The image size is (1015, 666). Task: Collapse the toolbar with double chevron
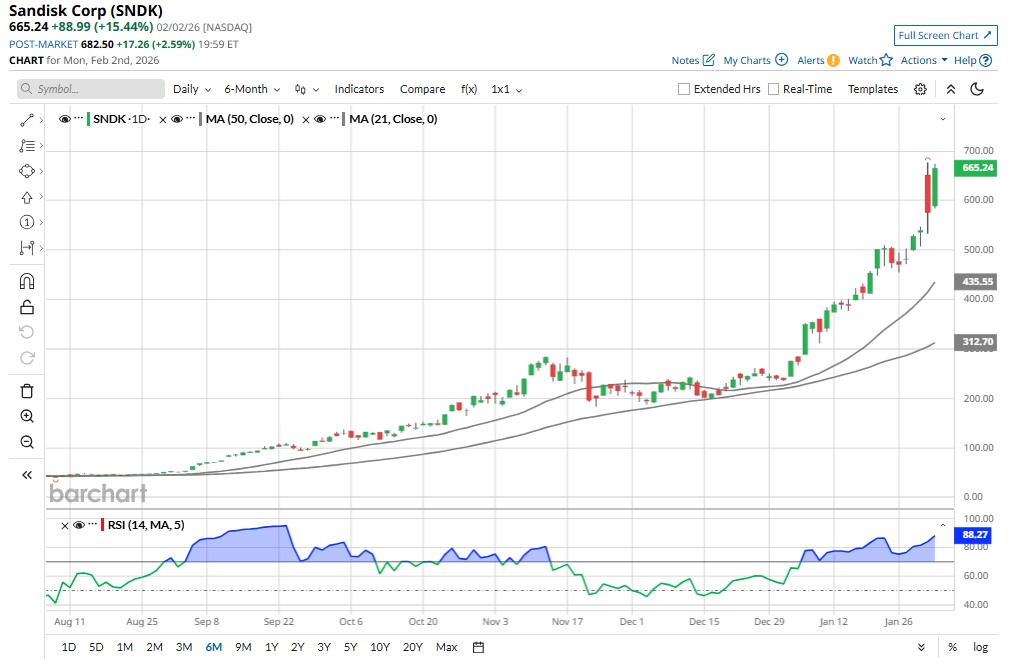(x=950, y=89)
